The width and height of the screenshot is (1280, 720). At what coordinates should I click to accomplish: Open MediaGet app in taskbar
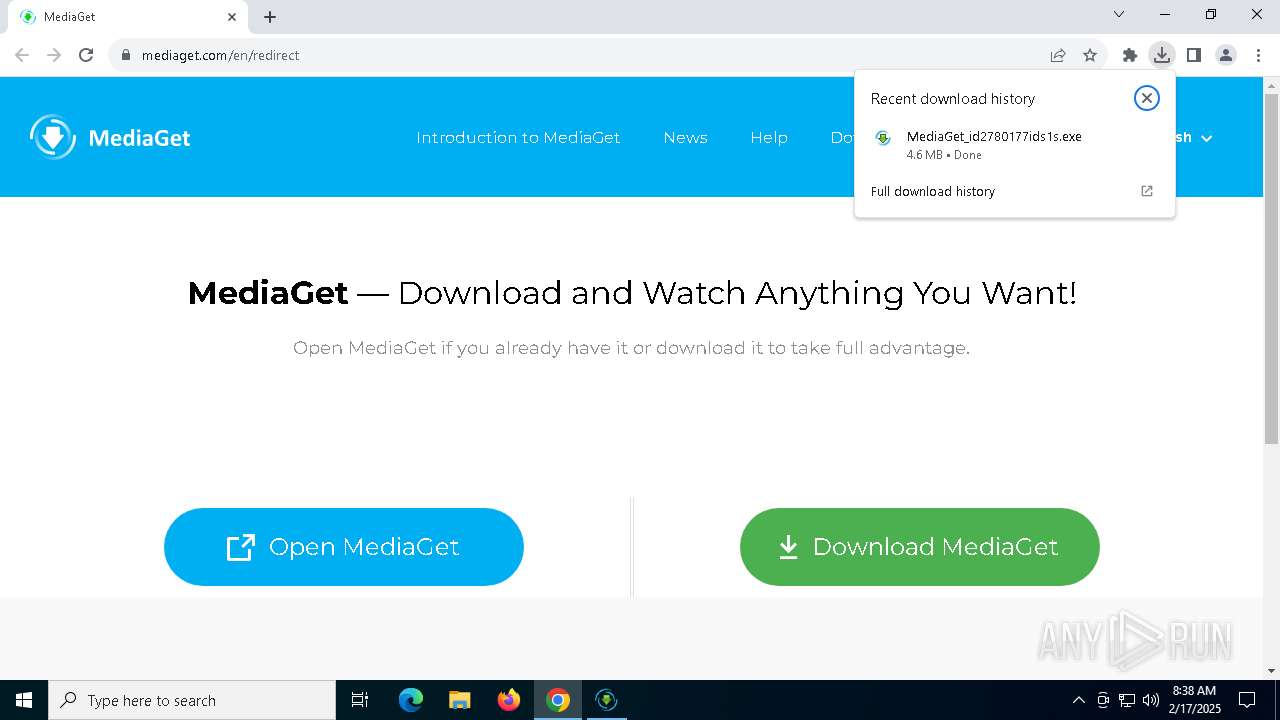click(606, 700)
